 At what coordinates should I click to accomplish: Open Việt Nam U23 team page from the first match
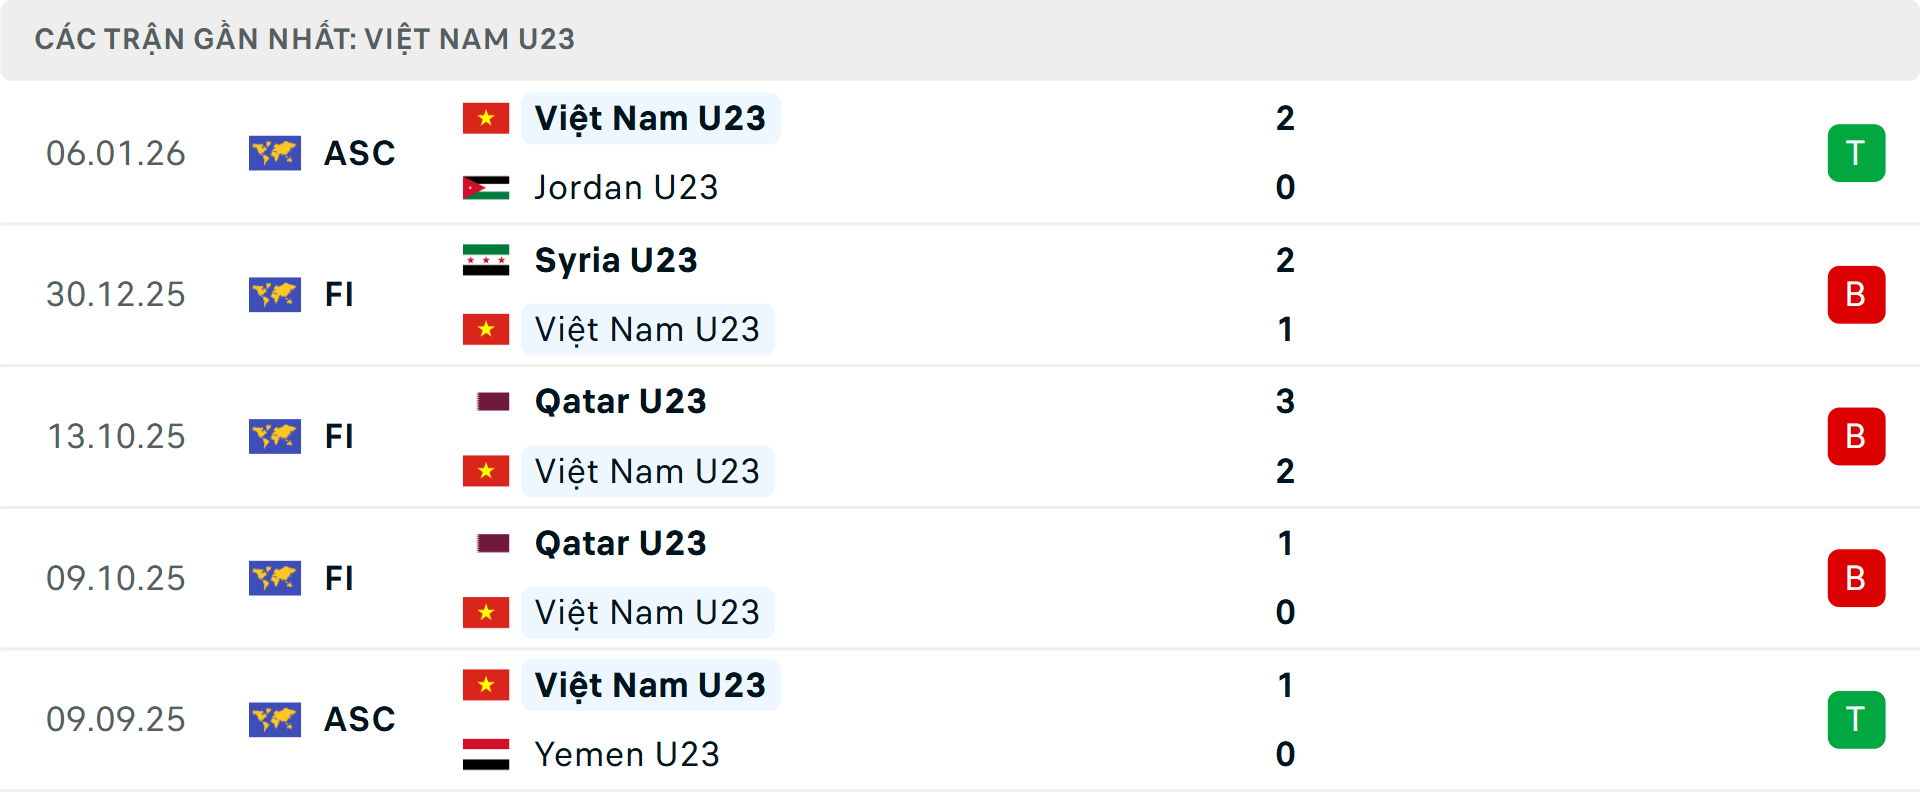click(x=650, y=117)
